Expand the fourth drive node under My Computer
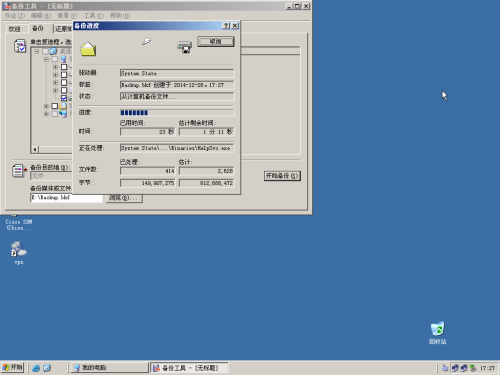 click(55, 90)
